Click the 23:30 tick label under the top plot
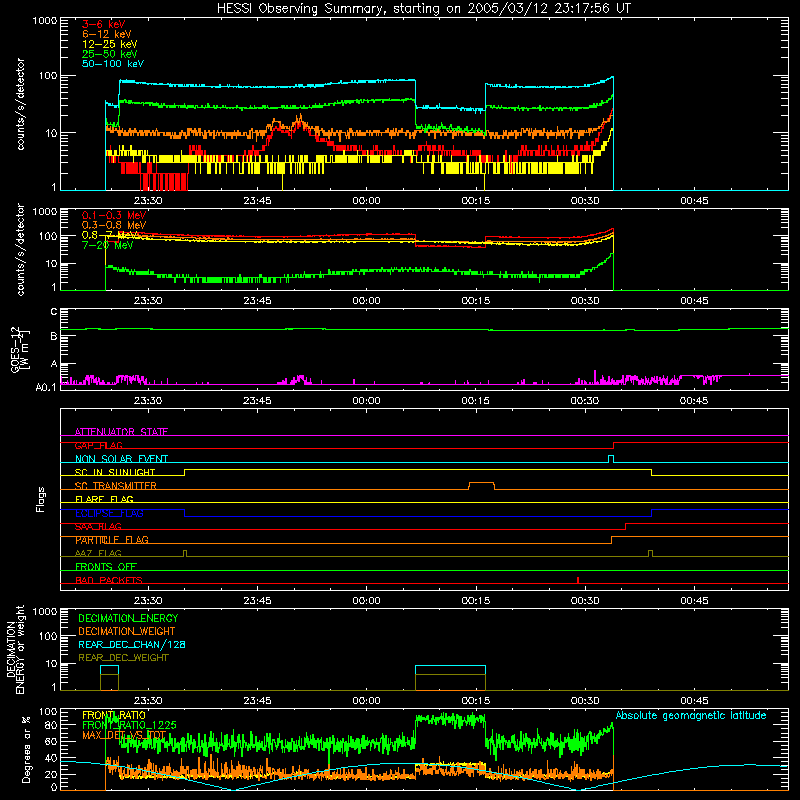The height and width of the screenshot is (800, 800). click(x=148, y=201)
